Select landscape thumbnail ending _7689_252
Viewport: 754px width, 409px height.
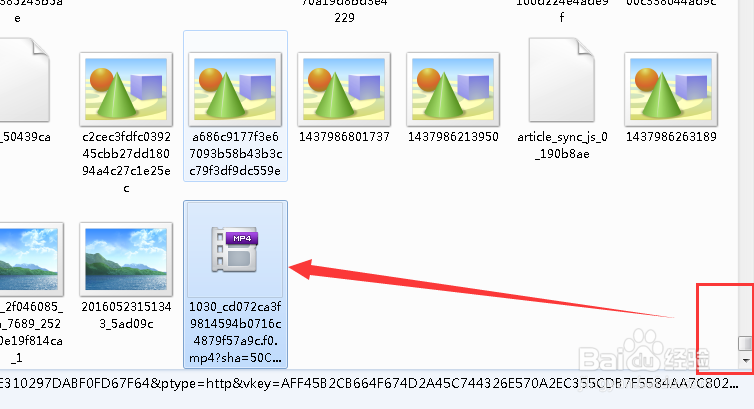tap(30, 259)
